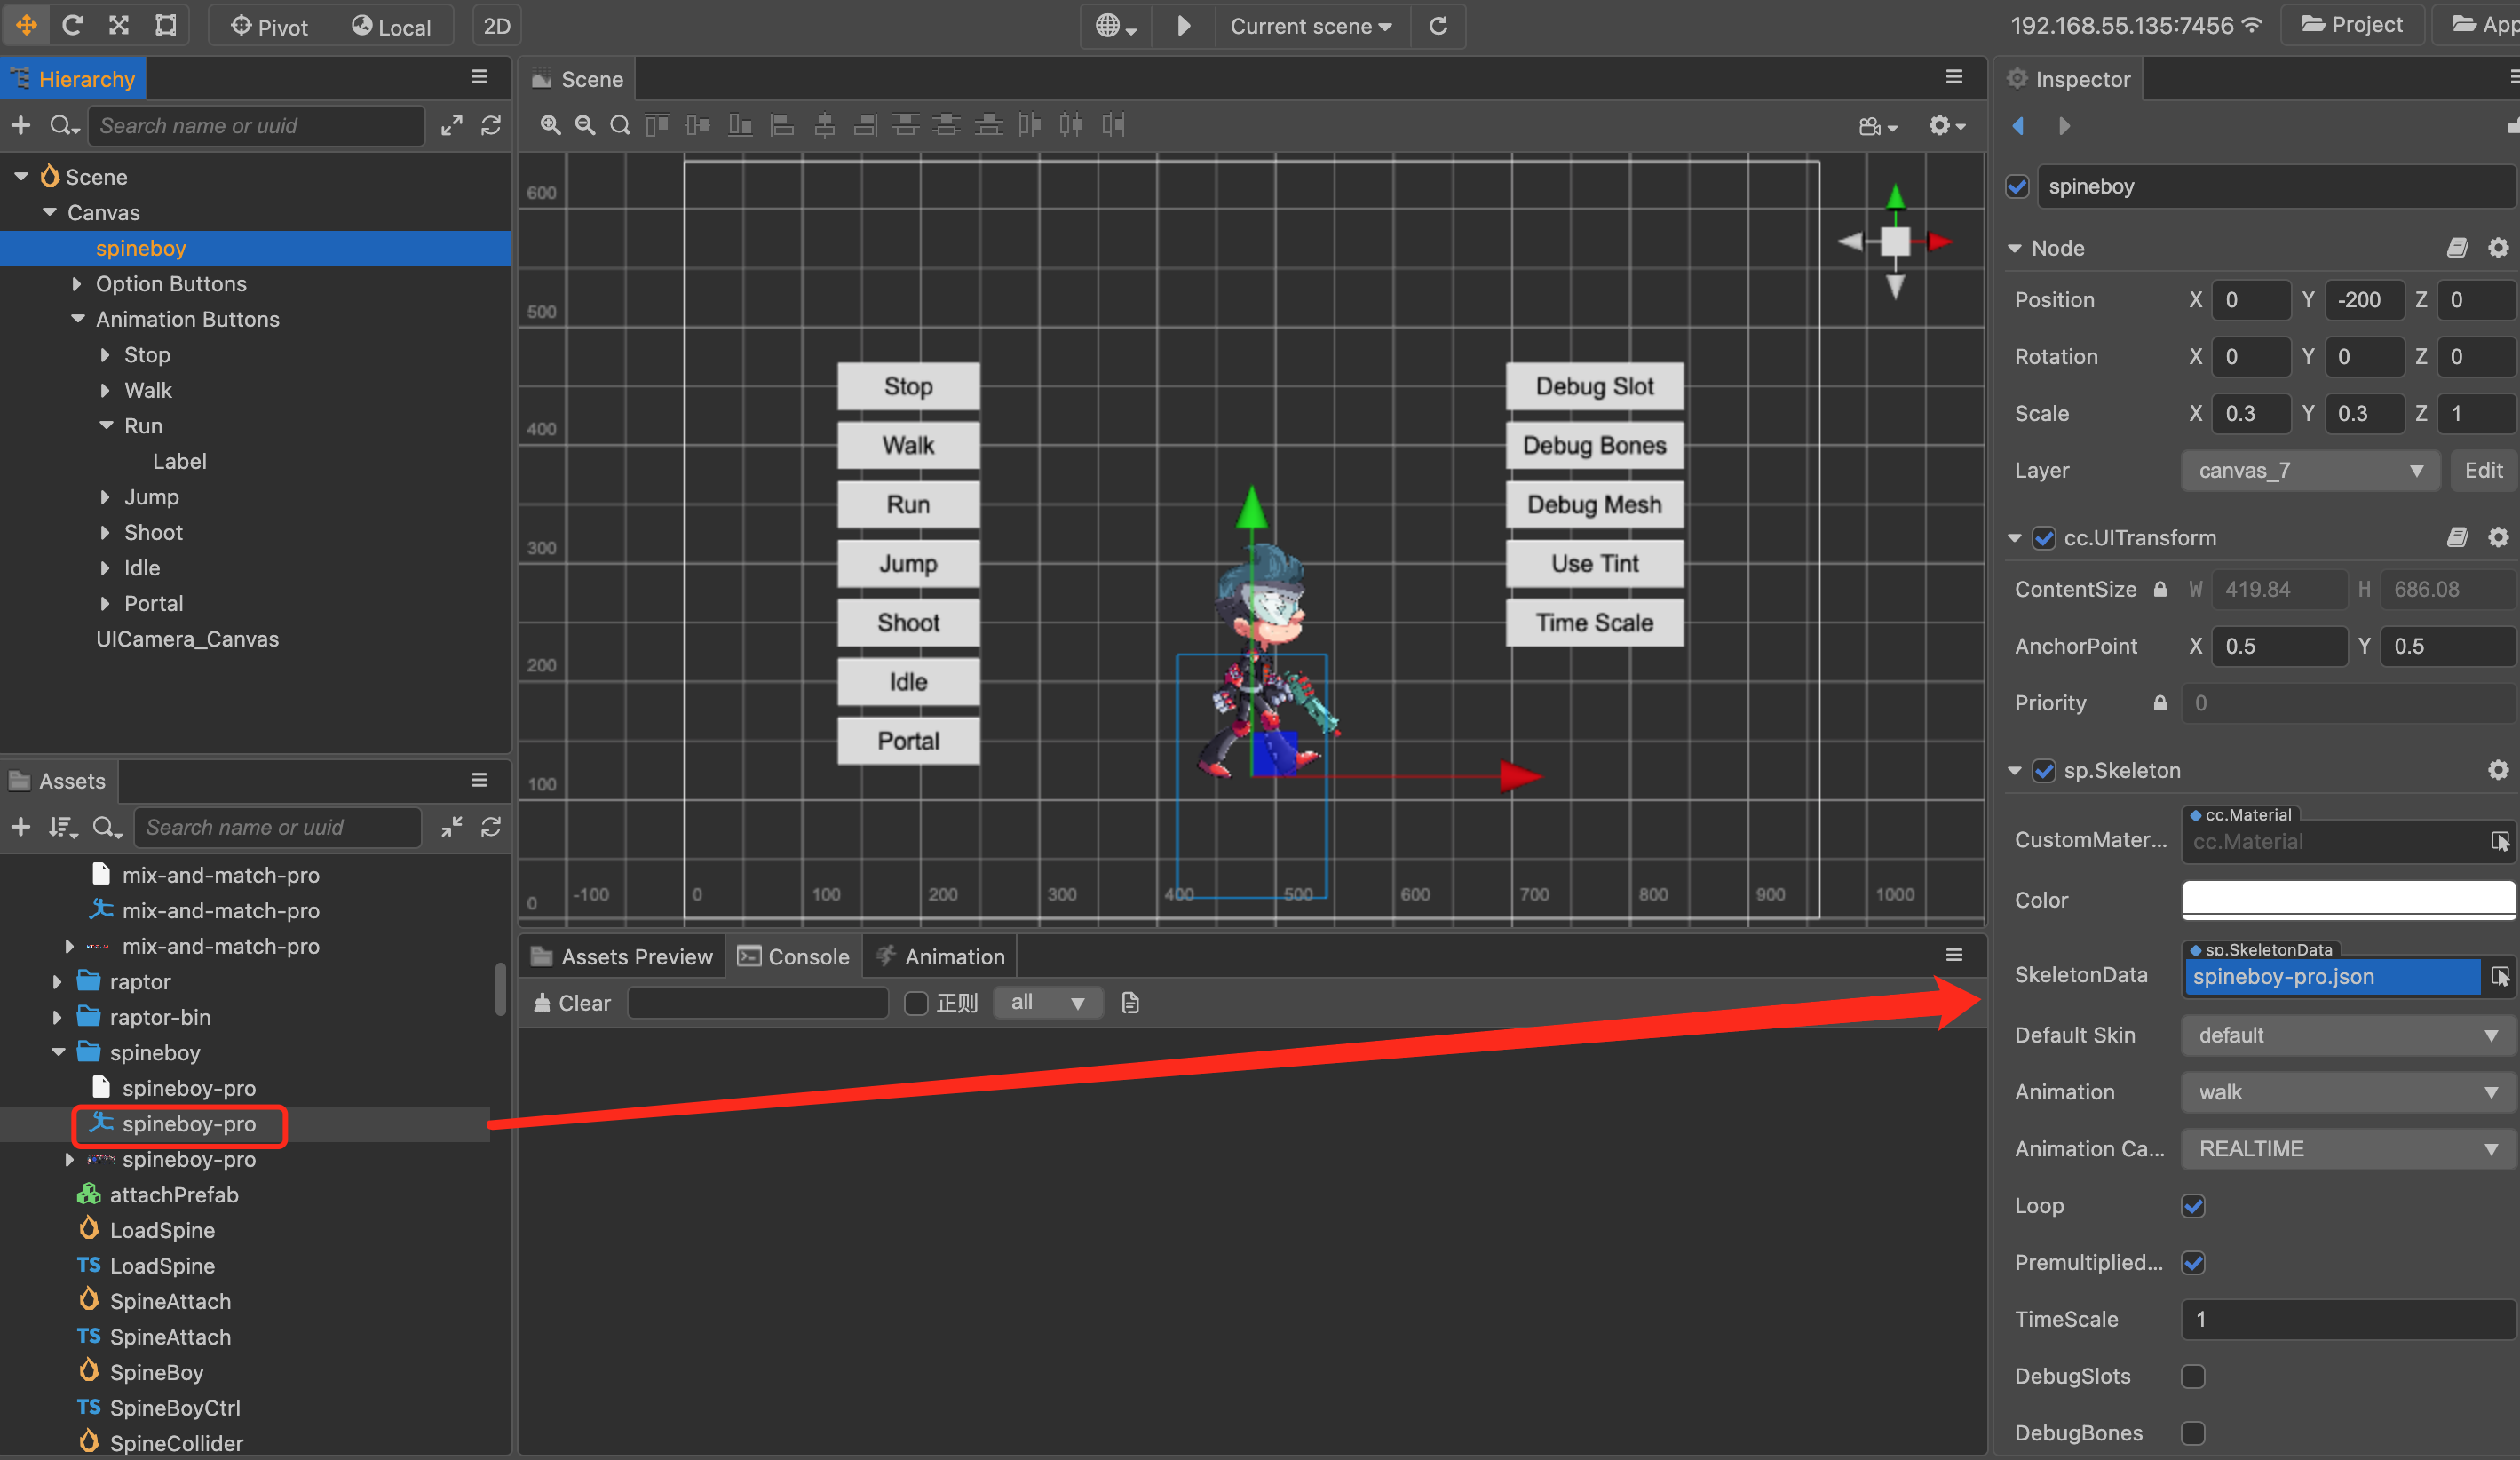Collapse the Run node
This screenshot has width=2520, height=1460.
point(106,425)
